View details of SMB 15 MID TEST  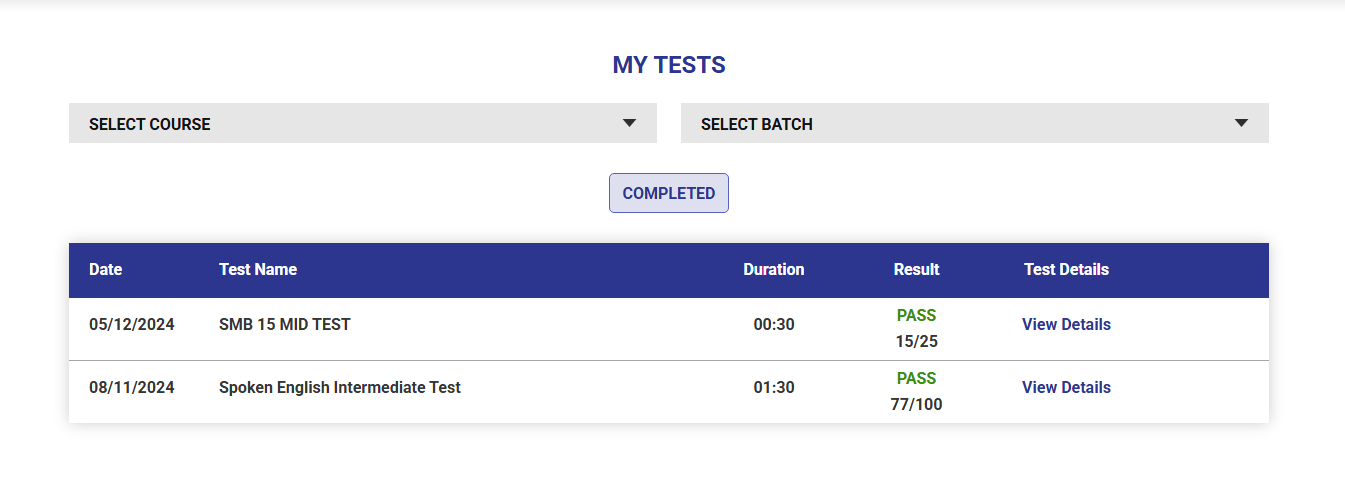pos(1066,324)
